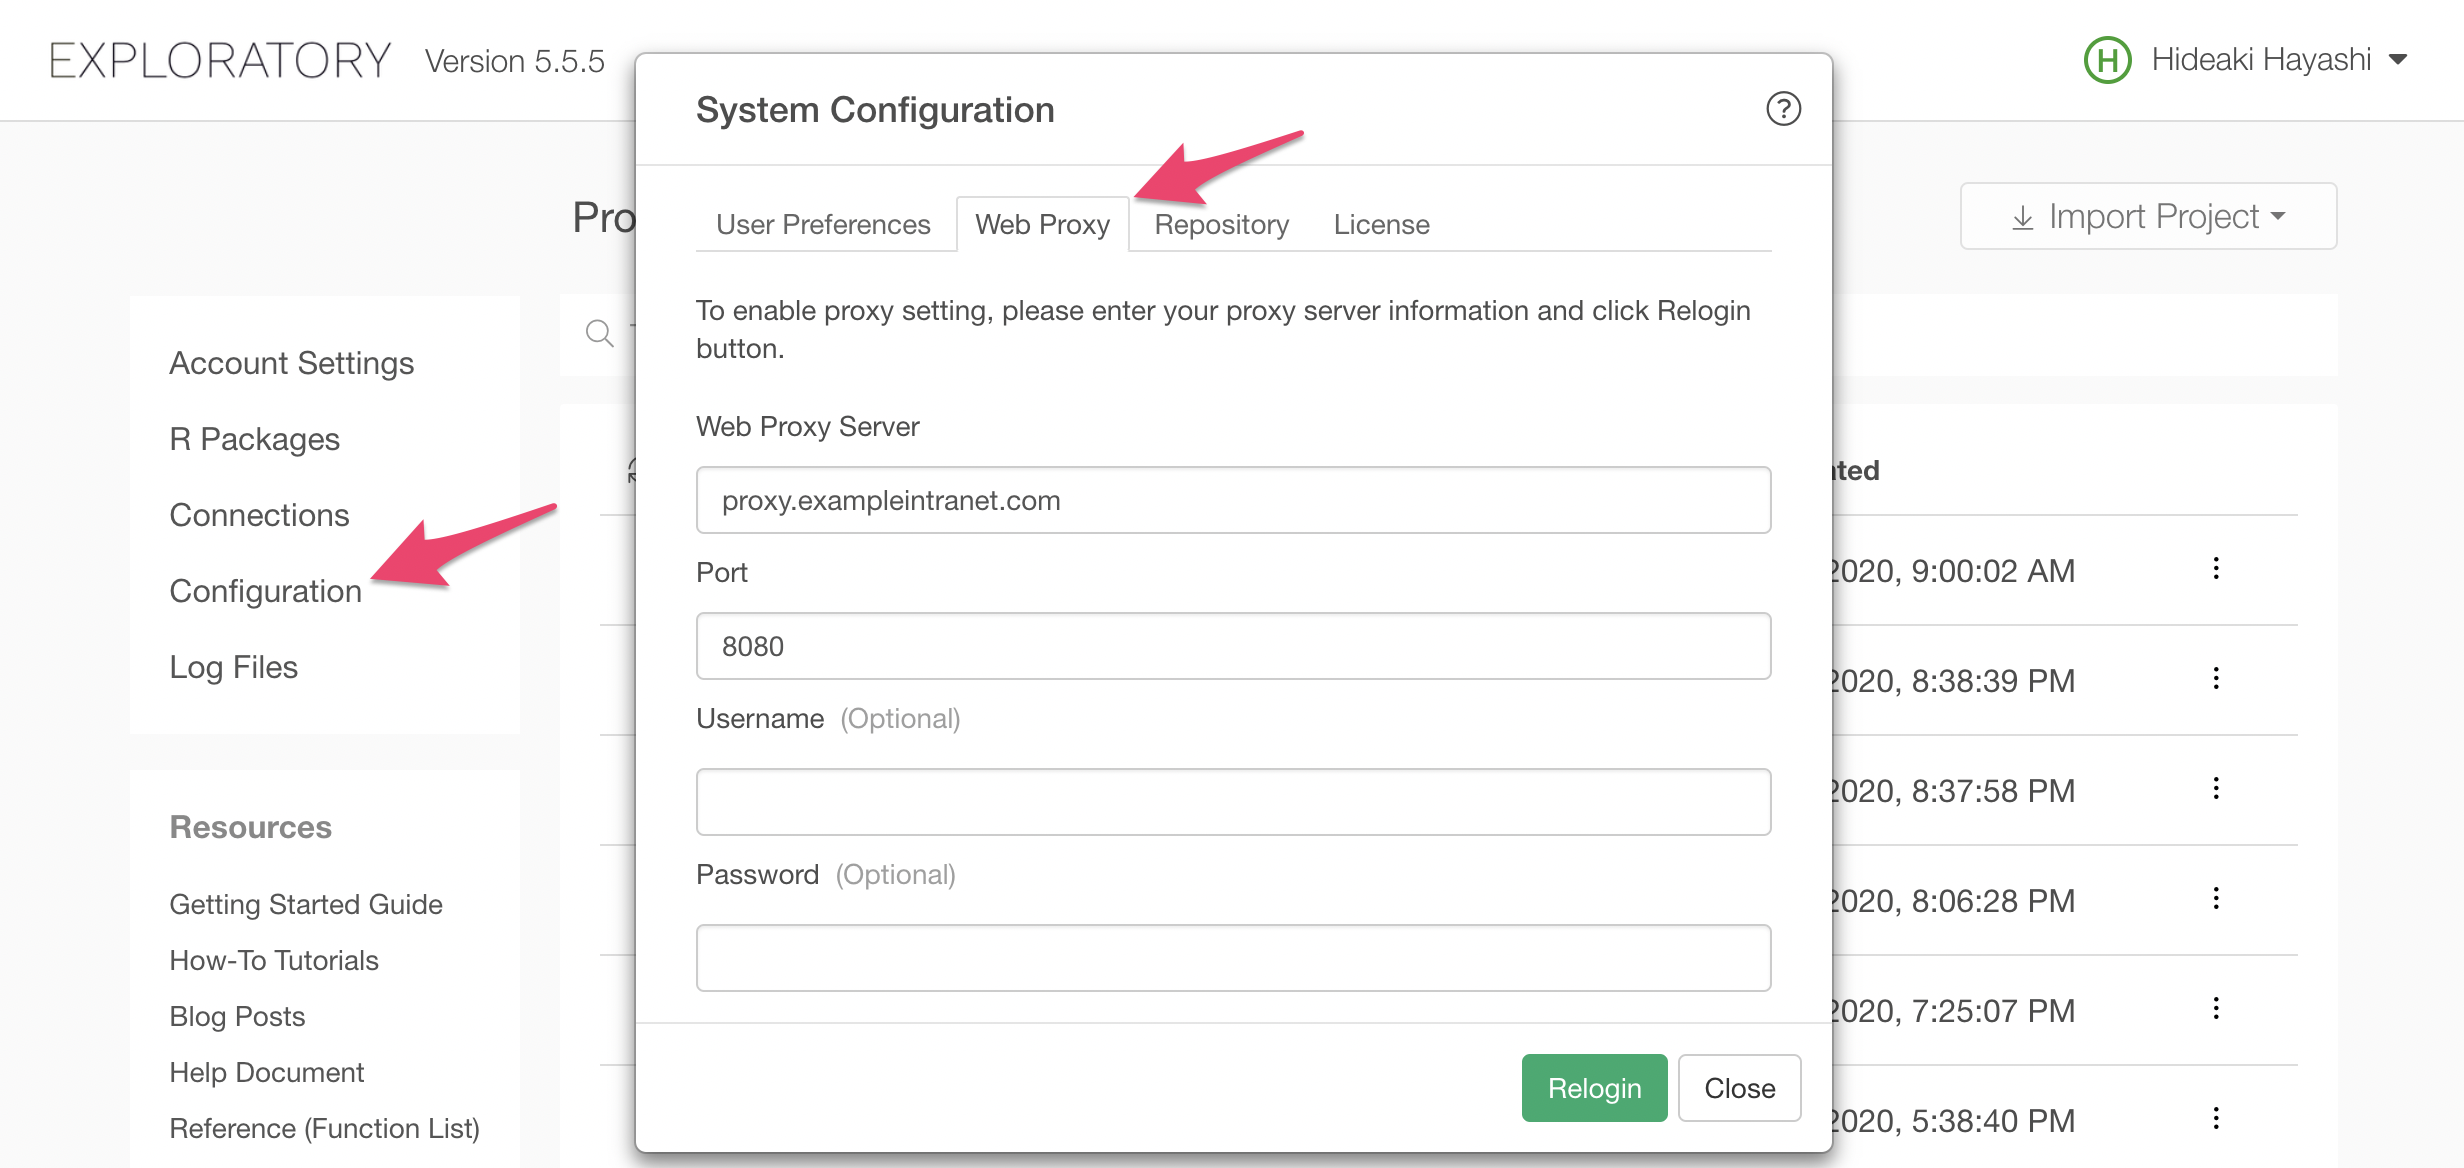Viewport: 2464px width, 1168px height.
Task: Click the help question mark icon
Action: (1783, 109)
